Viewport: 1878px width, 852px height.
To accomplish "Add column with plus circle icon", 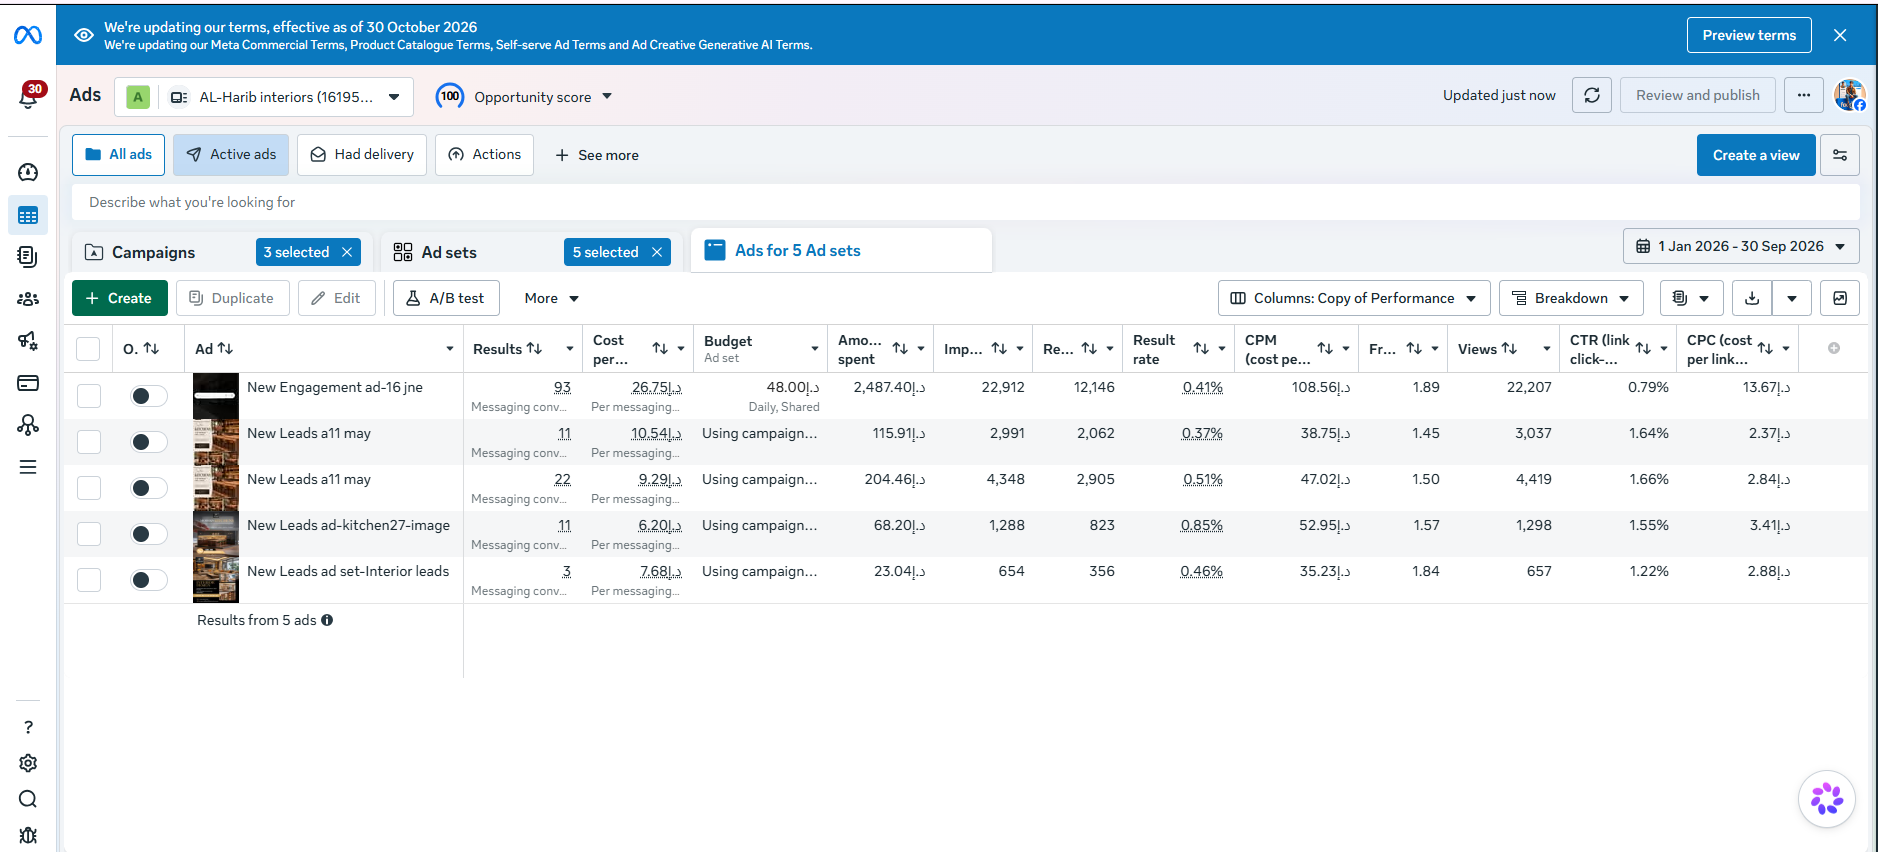I will pos(1834,348).
